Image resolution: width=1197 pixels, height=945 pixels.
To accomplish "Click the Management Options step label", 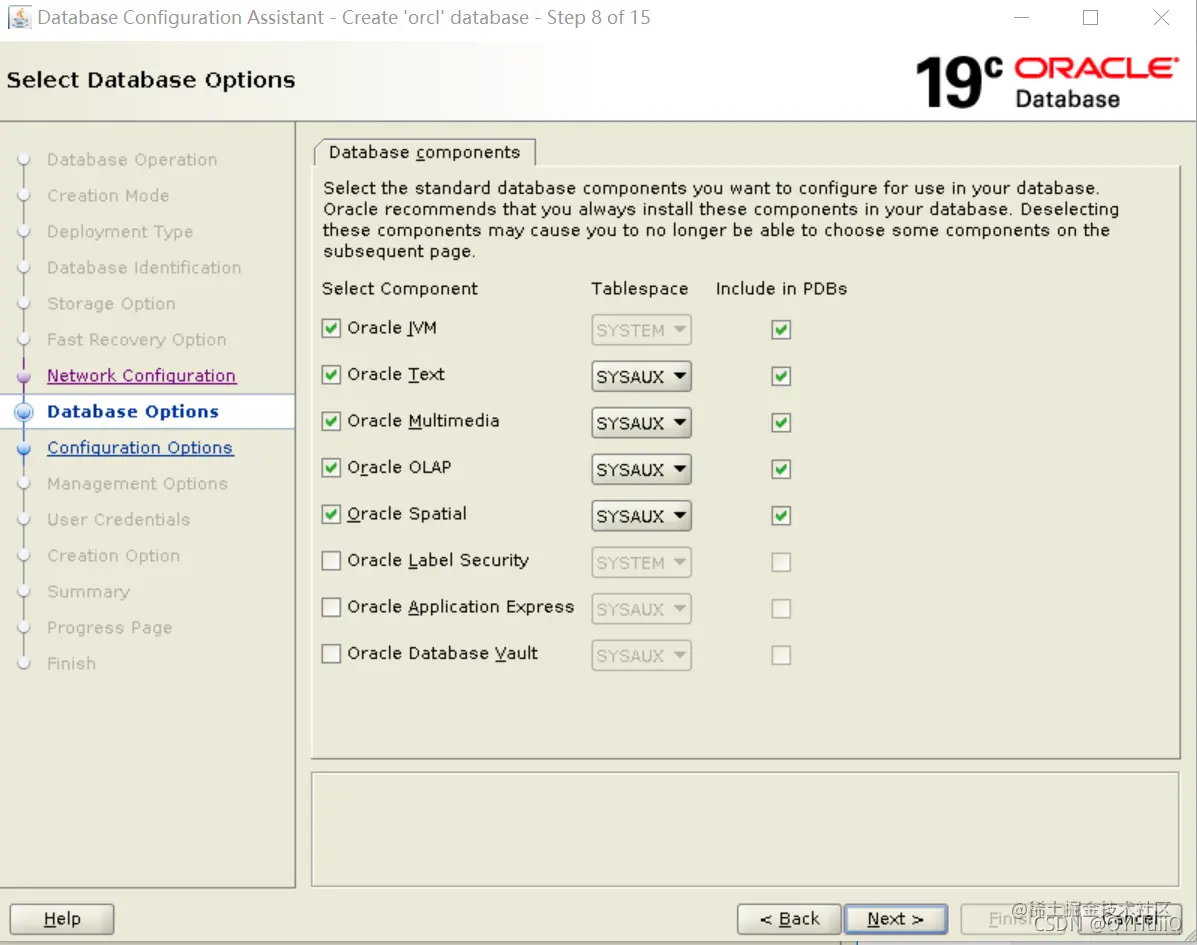I will 137,484.
